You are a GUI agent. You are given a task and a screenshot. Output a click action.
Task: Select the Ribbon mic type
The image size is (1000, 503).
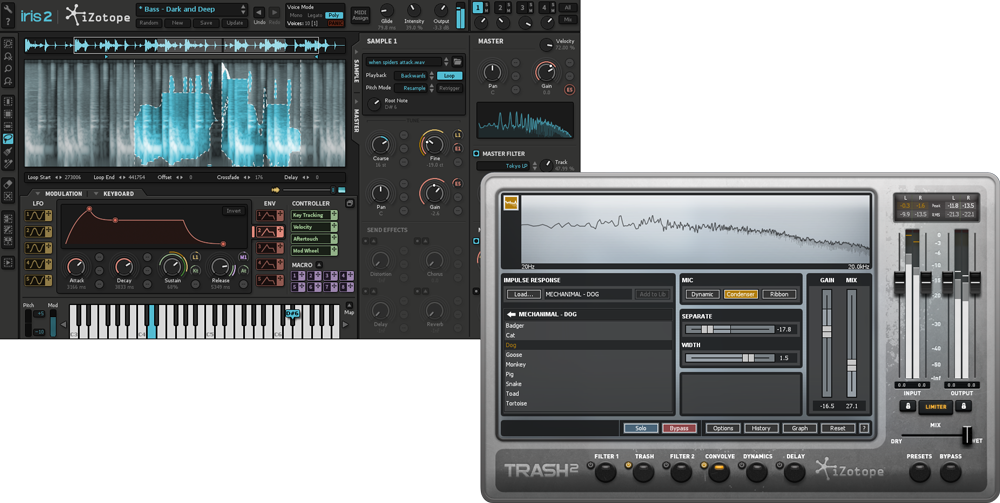tap(779, 295)
